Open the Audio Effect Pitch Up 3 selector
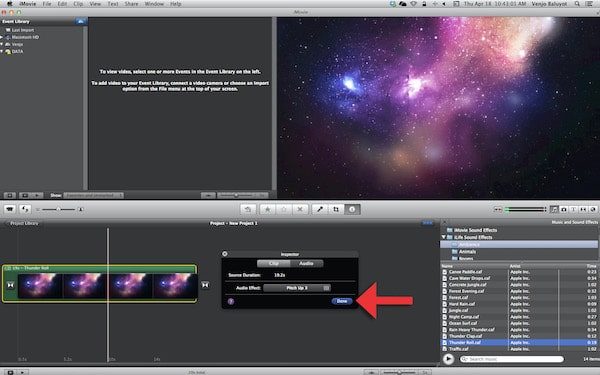This screenshot has width=600, height=375. click(297, 288)
